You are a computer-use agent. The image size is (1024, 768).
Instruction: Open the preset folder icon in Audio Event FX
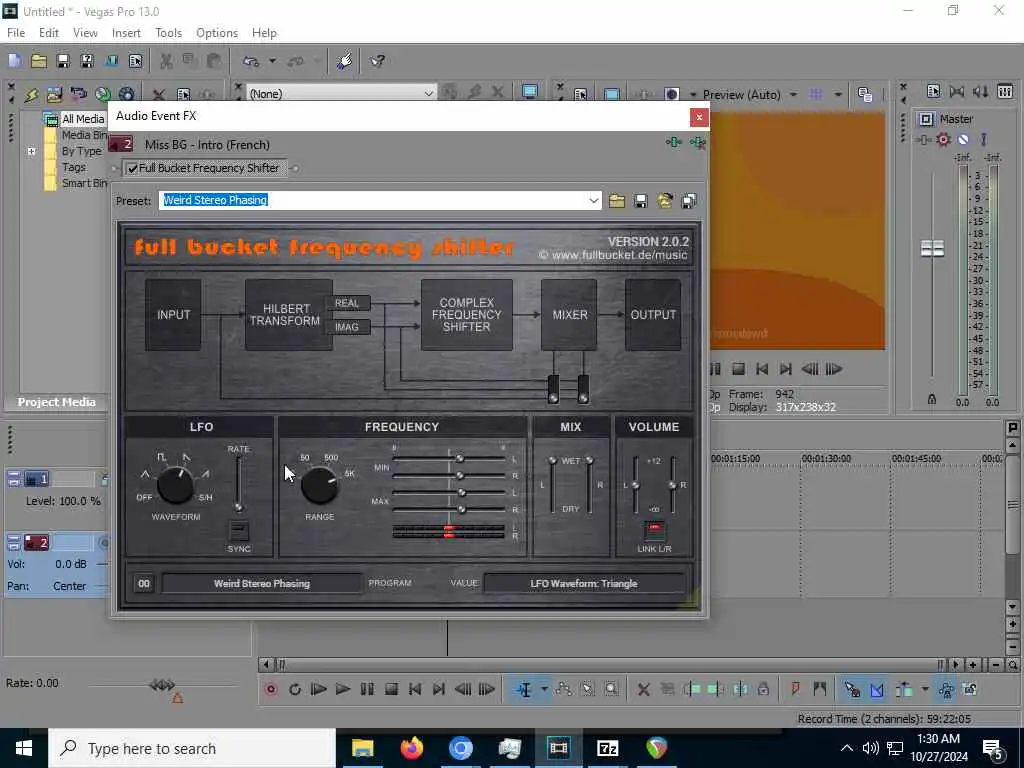tap(616, 200)
